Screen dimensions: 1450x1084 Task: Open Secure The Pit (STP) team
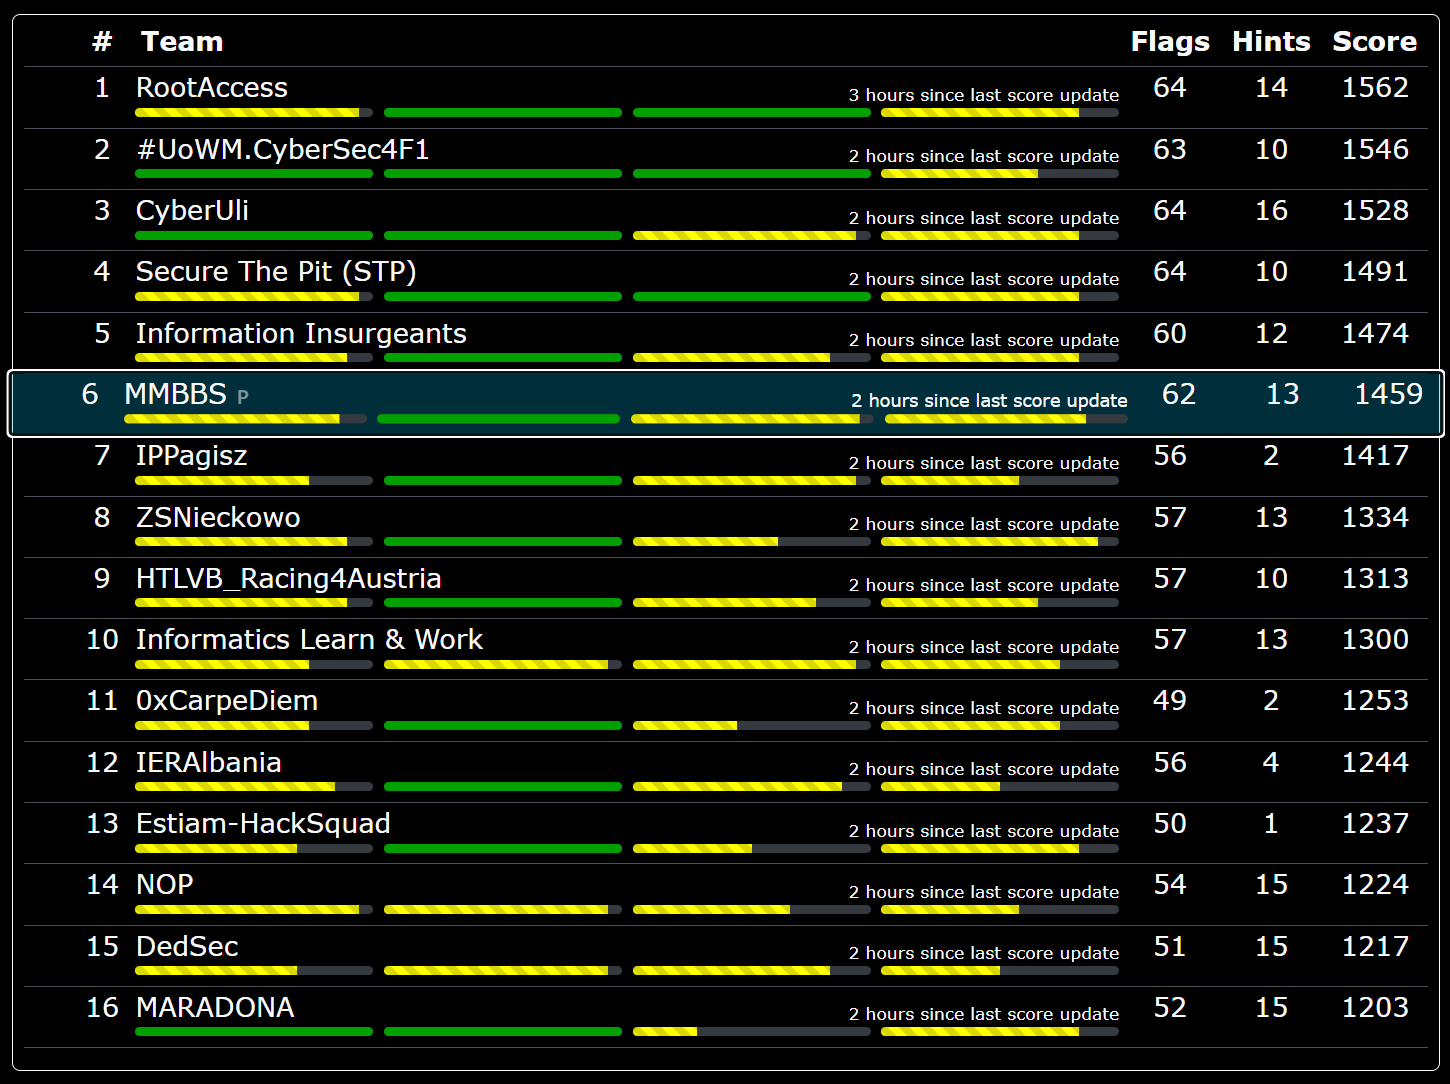pyautogui.click(x=276, y=272)
